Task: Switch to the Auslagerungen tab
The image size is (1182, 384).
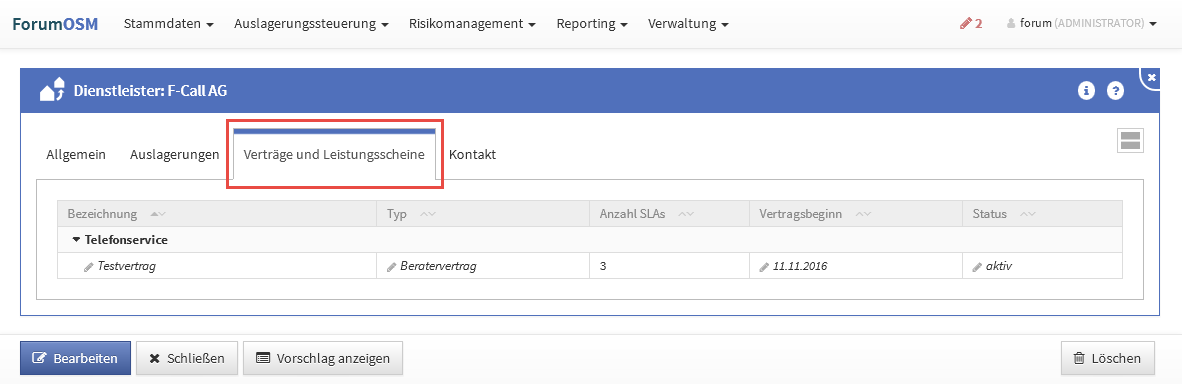Action: click(174, 155)
